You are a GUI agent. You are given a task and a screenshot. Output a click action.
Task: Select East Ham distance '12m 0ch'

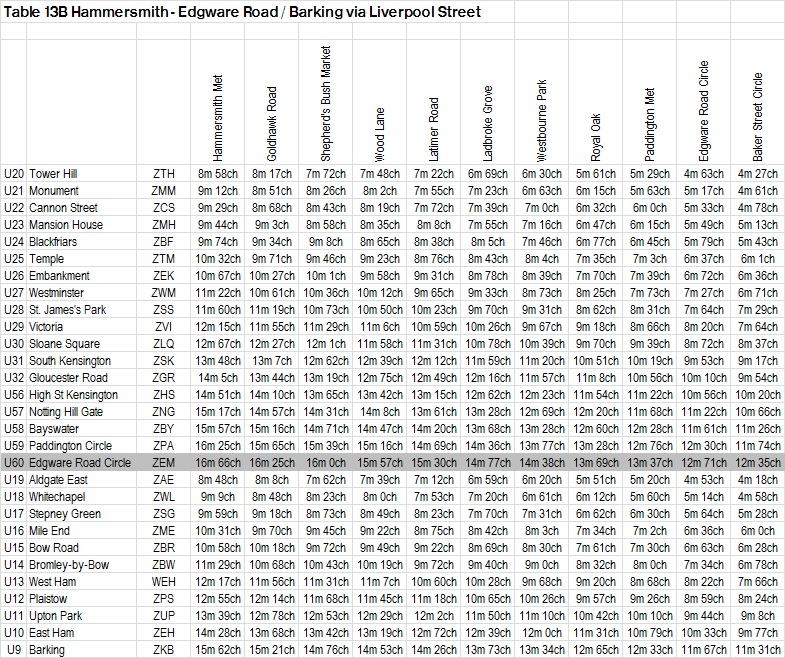[542, 633]
